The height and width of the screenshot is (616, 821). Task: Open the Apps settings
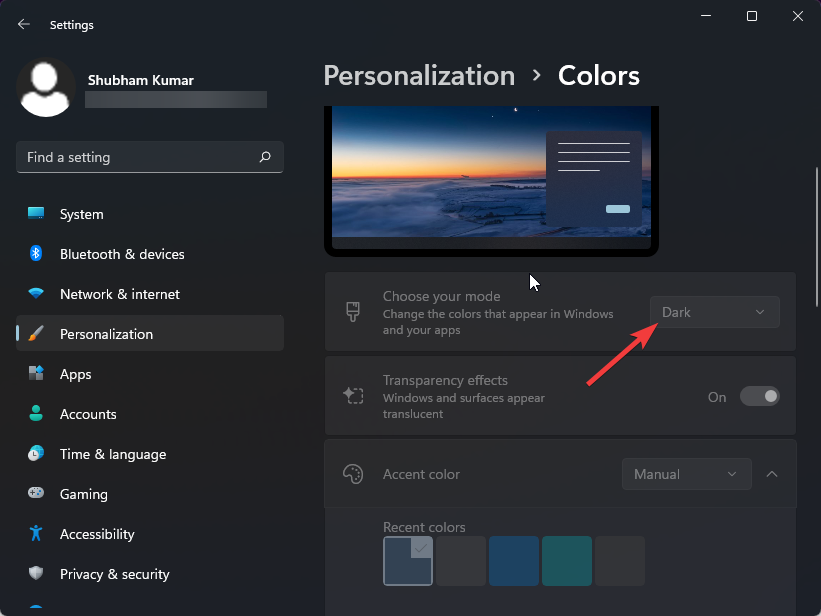tap(150, 374)
